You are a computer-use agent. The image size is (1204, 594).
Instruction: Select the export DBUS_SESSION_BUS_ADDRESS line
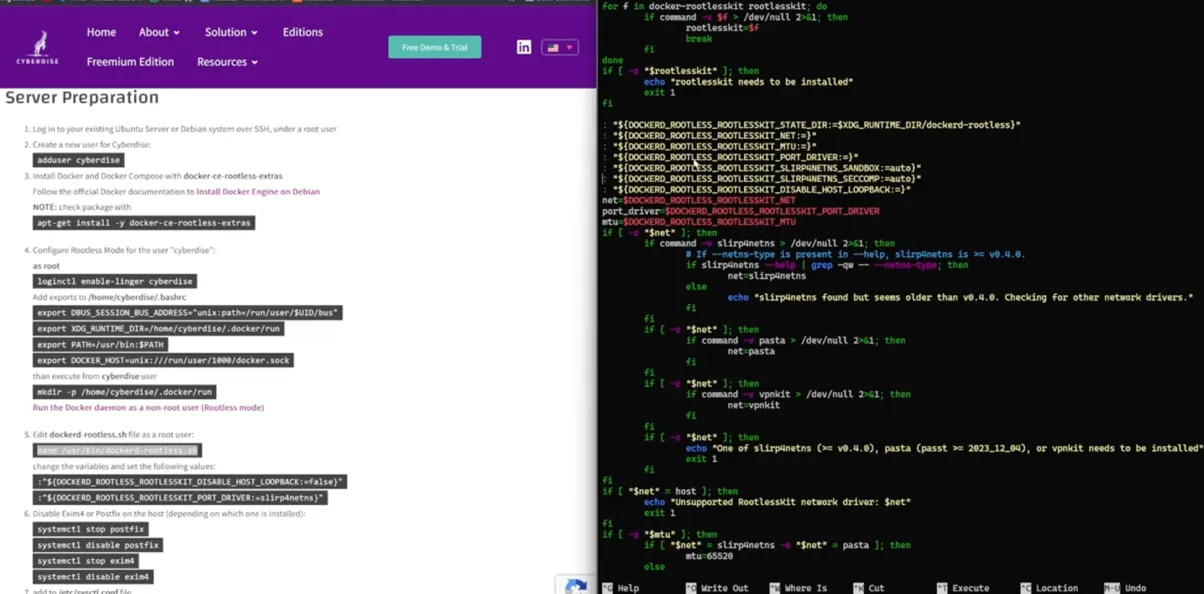coord(188,313)
